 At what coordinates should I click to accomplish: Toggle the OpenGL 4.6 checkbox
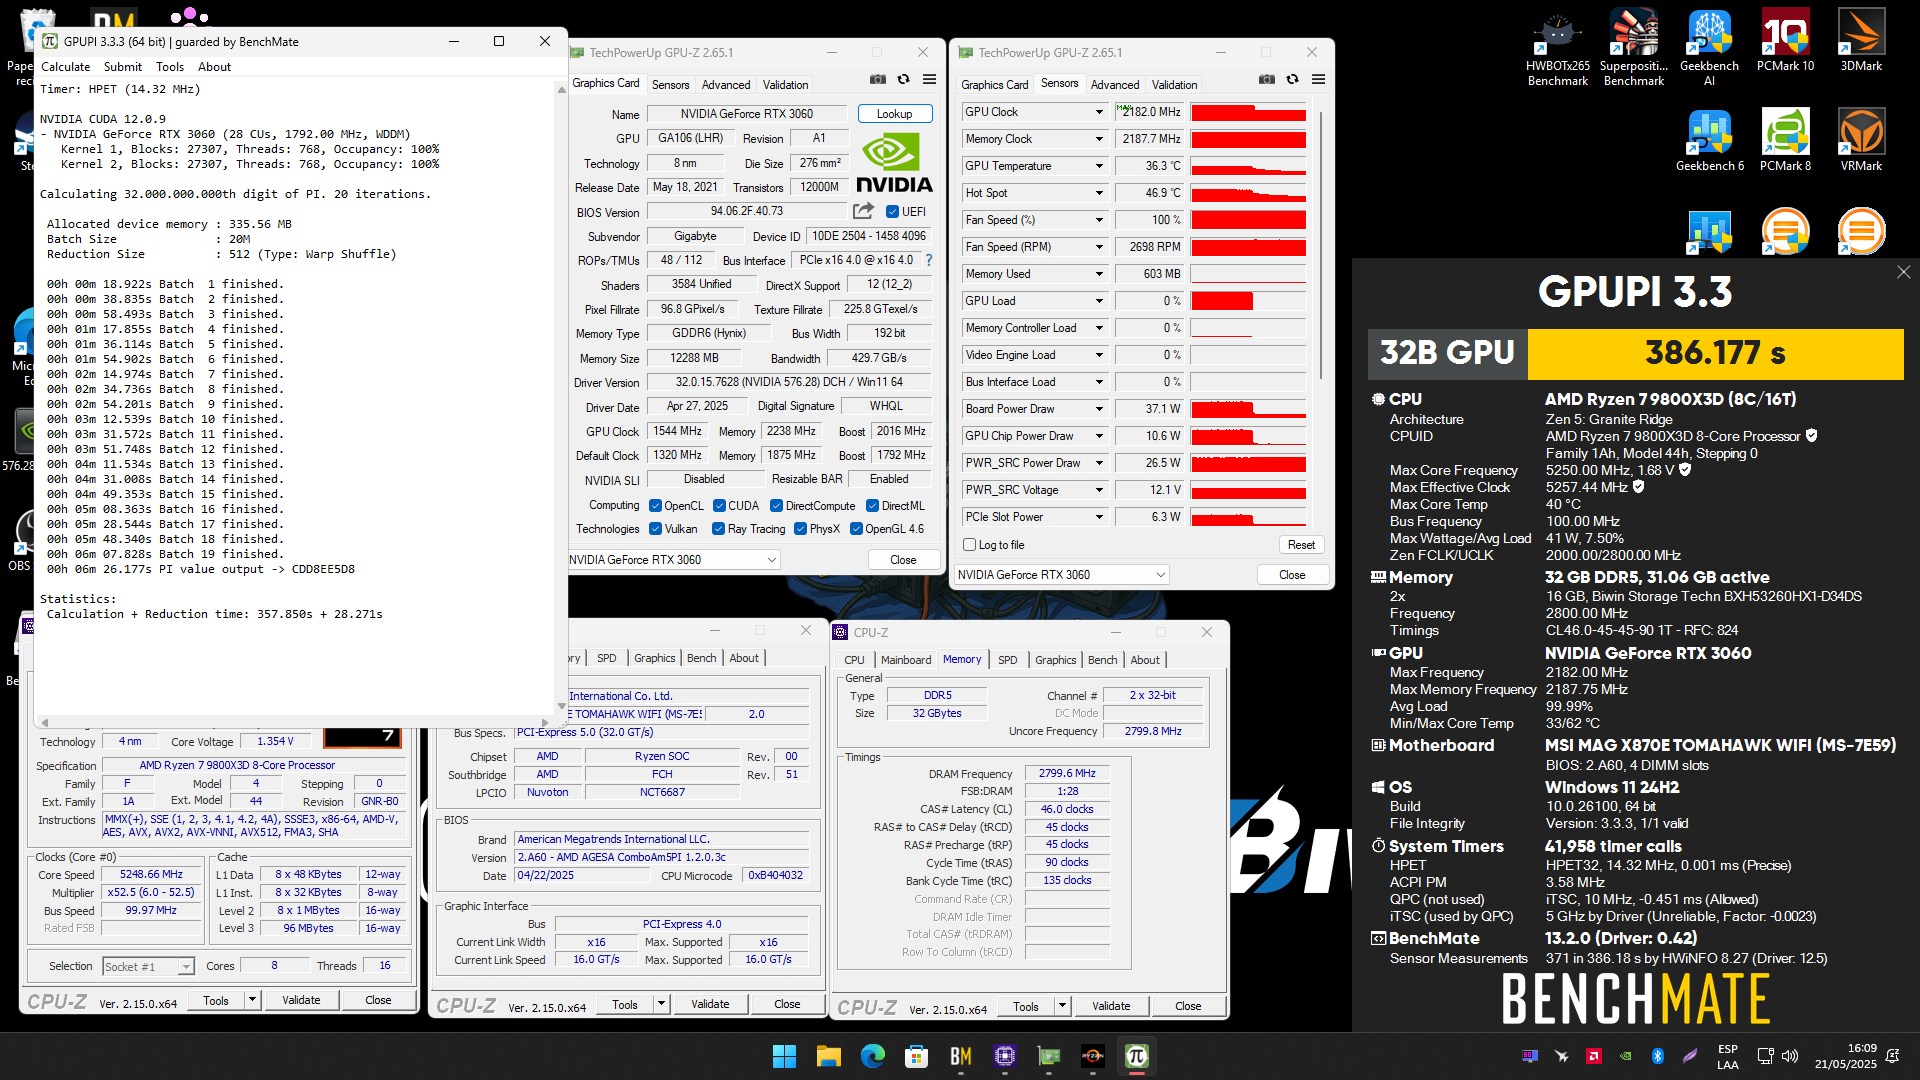pyautogui.click(x=856, y=529)
